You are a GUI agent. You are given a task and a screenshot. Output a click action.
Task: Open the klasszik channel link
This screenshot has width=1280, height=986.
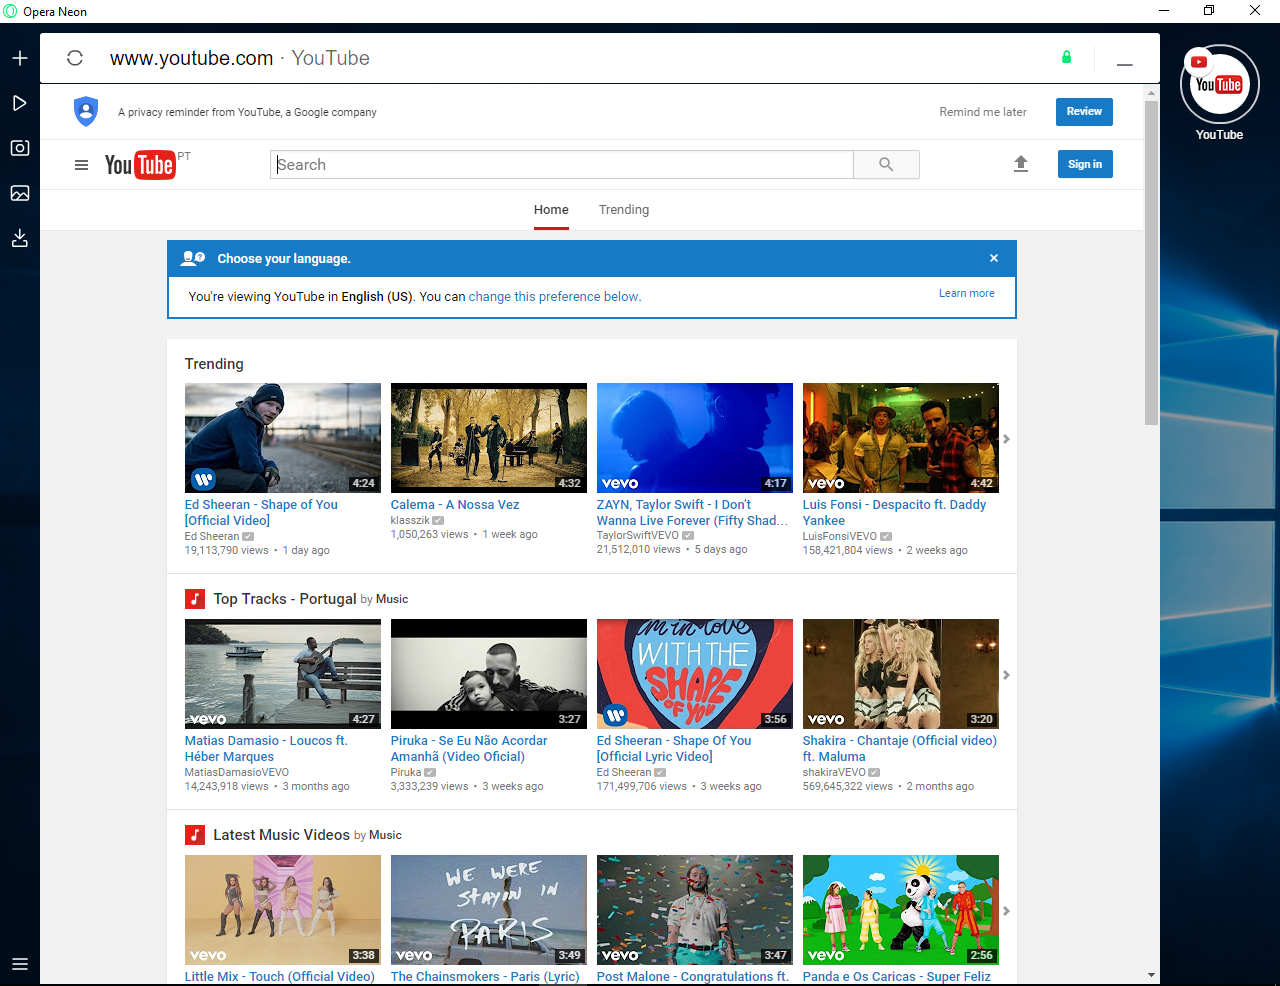click(410, 521)
